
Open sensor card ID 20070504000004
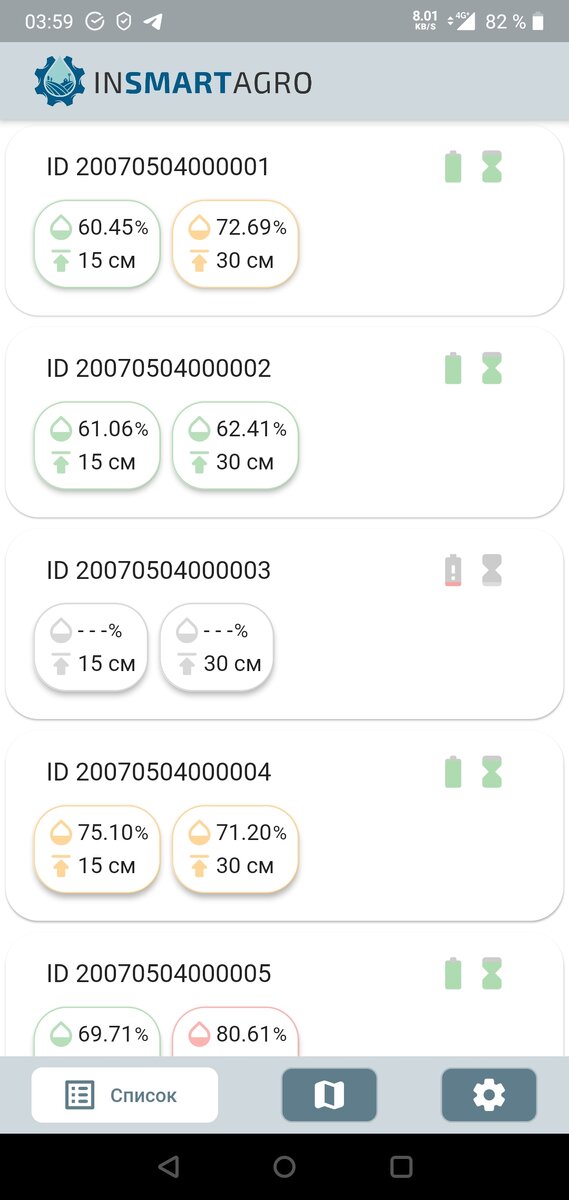284,825
